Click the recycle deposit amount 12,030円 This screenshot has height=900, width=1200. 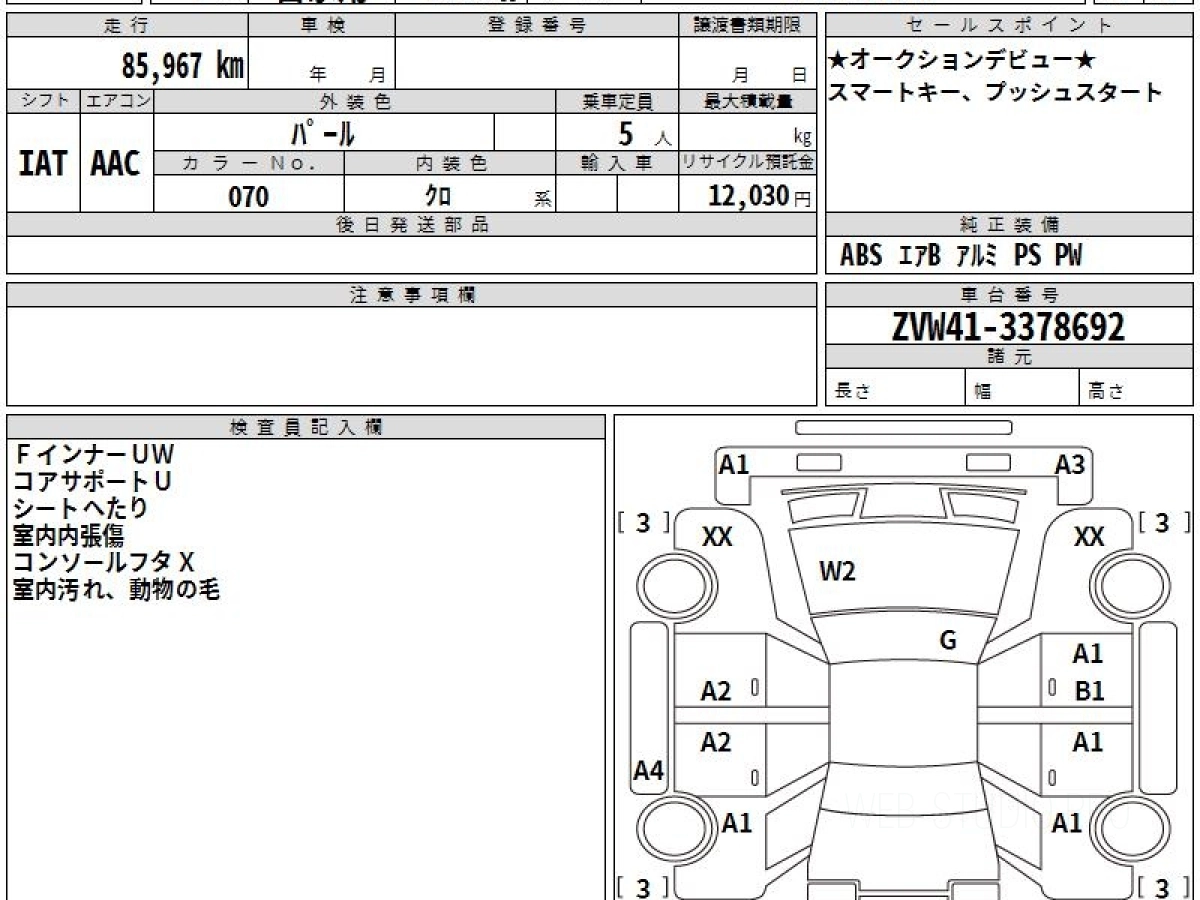pos(760,196)
